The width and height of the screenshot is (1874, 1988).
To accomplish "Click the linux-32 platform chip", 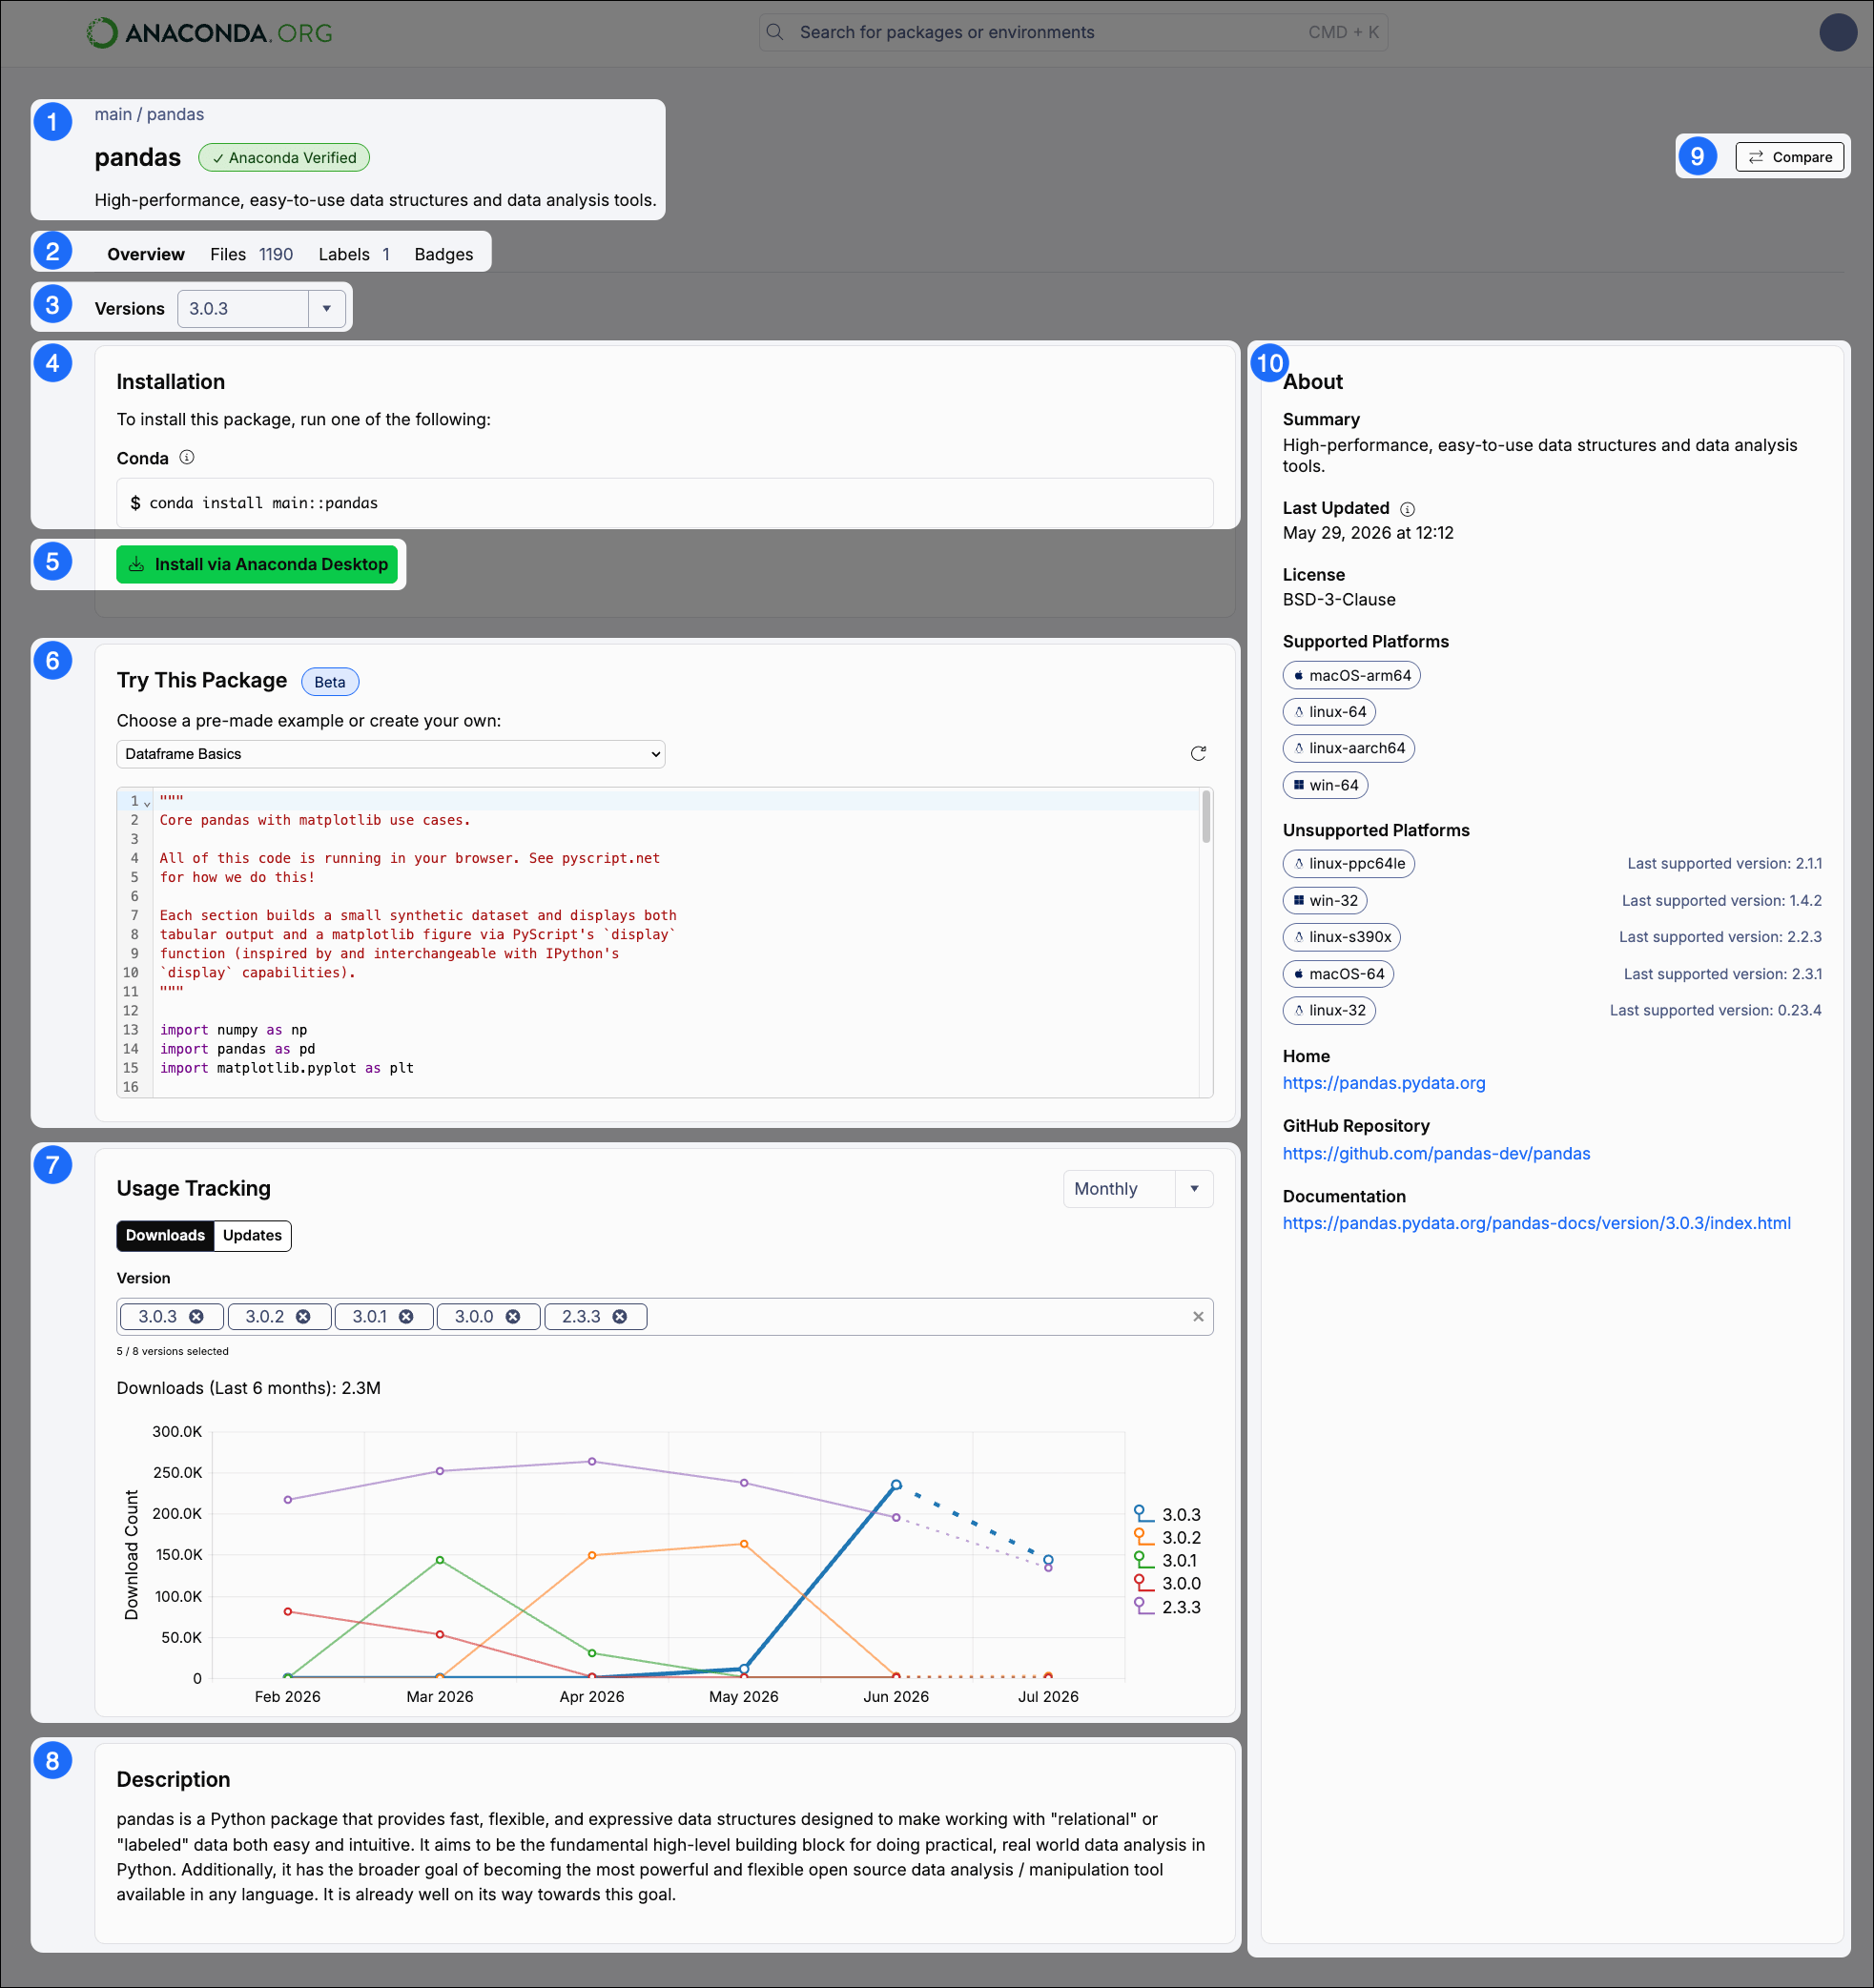I will point(1329,1011).
